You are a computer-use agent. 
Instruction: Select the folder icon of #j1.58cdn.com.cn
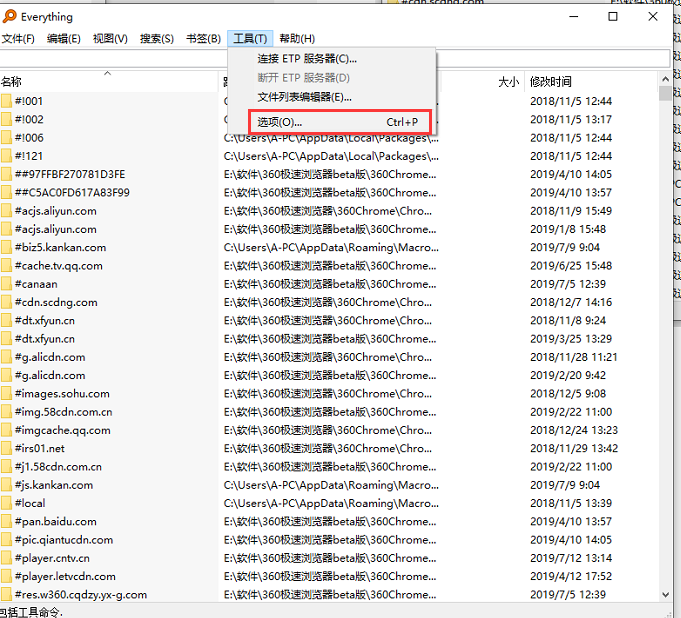pyautogui.click(x=6, y=466)
